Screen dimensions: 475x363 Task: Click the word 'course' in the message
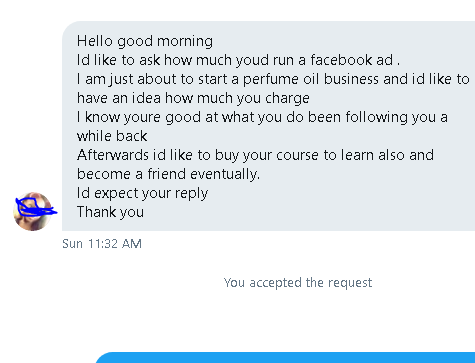point(298,156)
